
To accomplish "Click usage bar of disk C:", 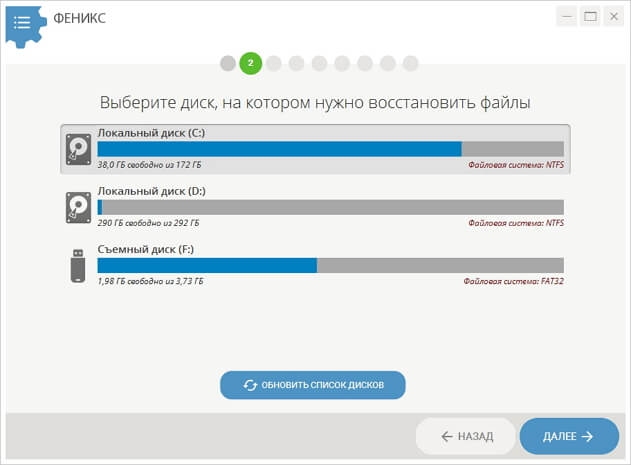I will tap(330, 149).
